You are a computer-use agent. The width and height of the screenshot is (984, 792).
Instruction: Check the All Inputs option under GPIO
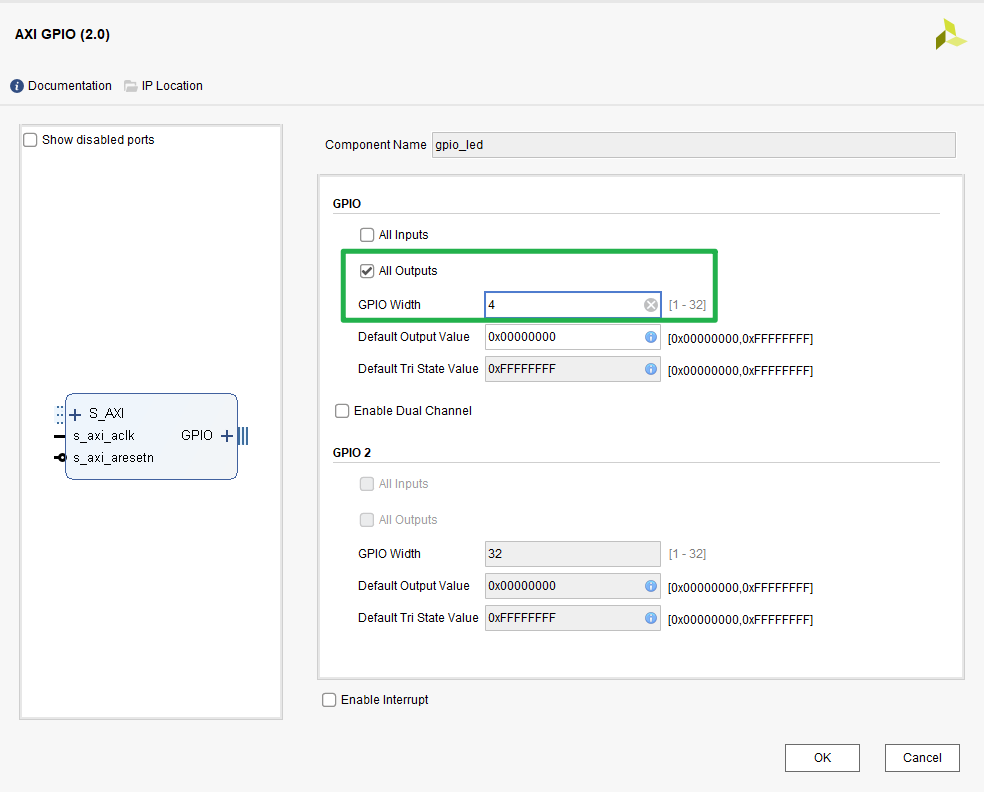(x=367, y=235)
